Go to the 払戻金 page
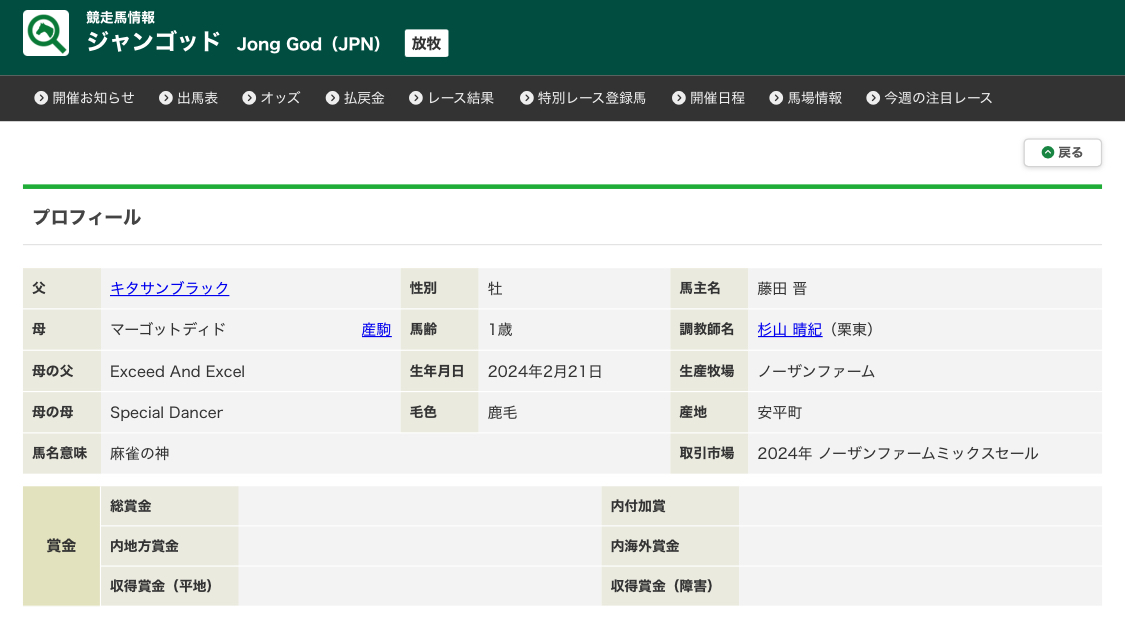 tap(364, 98)
